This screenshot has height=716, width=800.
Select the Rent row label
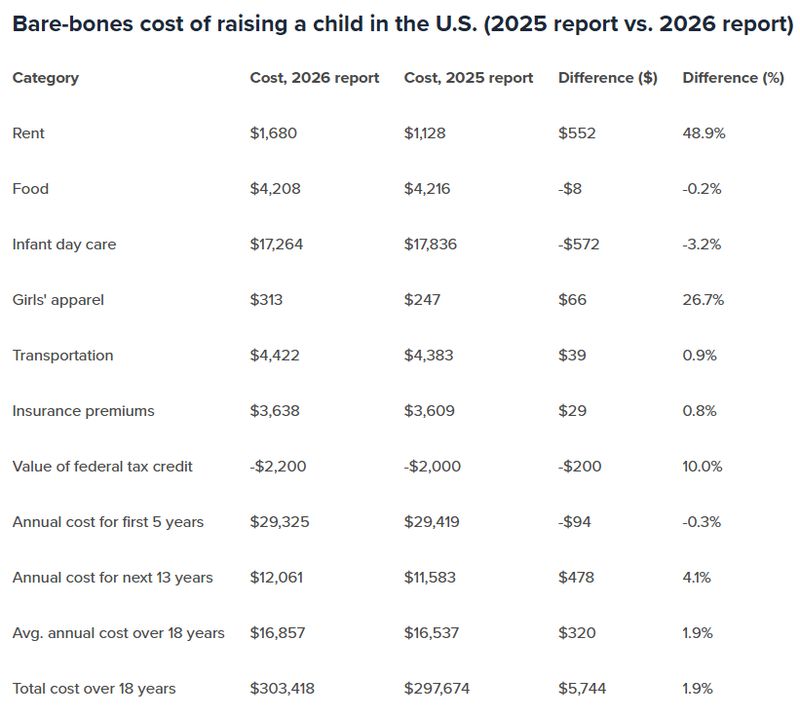tap(28, 133)
